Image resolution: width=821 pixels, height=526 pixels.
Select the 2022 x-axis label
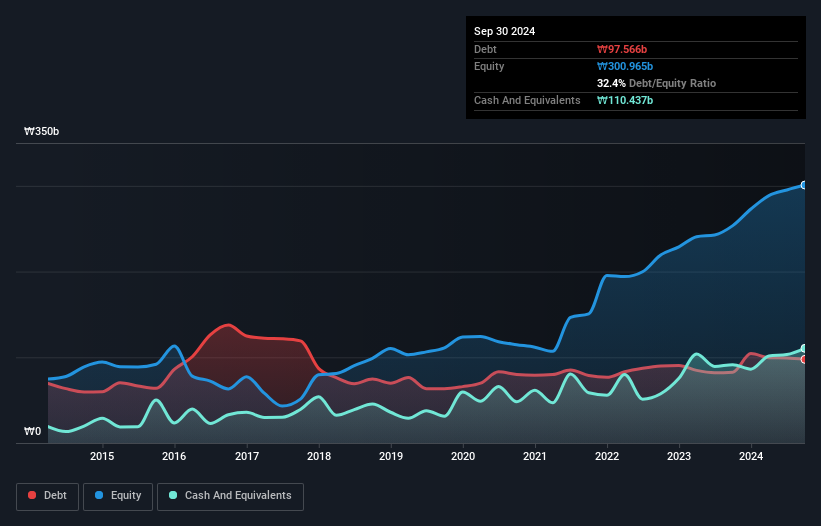click(607, 456)
